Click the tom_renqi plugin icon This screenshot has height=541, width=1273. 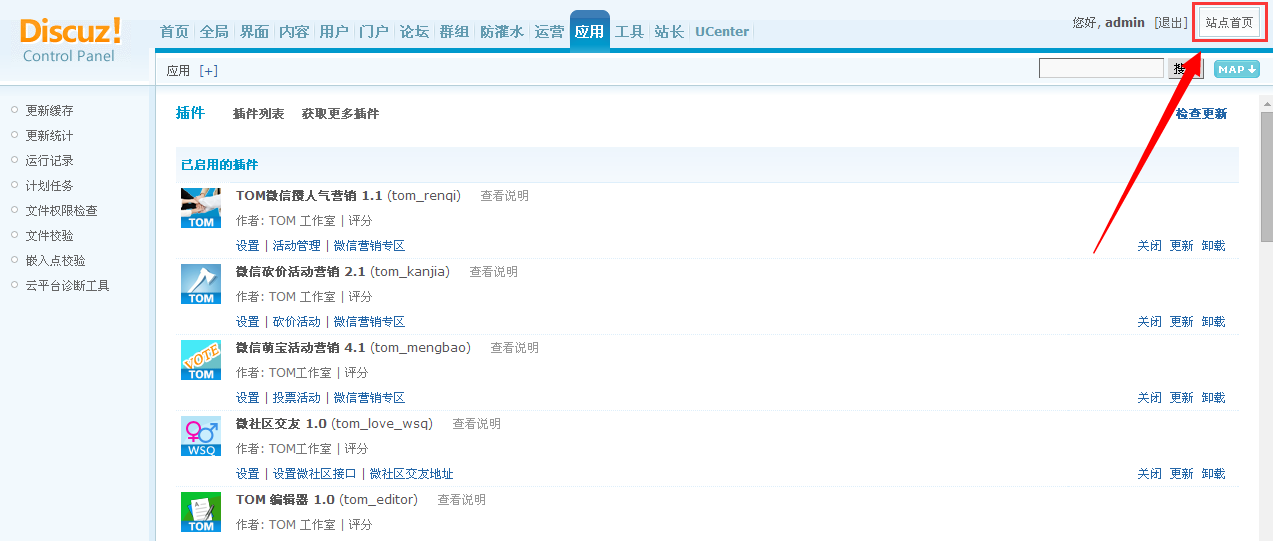pos(201,208)
